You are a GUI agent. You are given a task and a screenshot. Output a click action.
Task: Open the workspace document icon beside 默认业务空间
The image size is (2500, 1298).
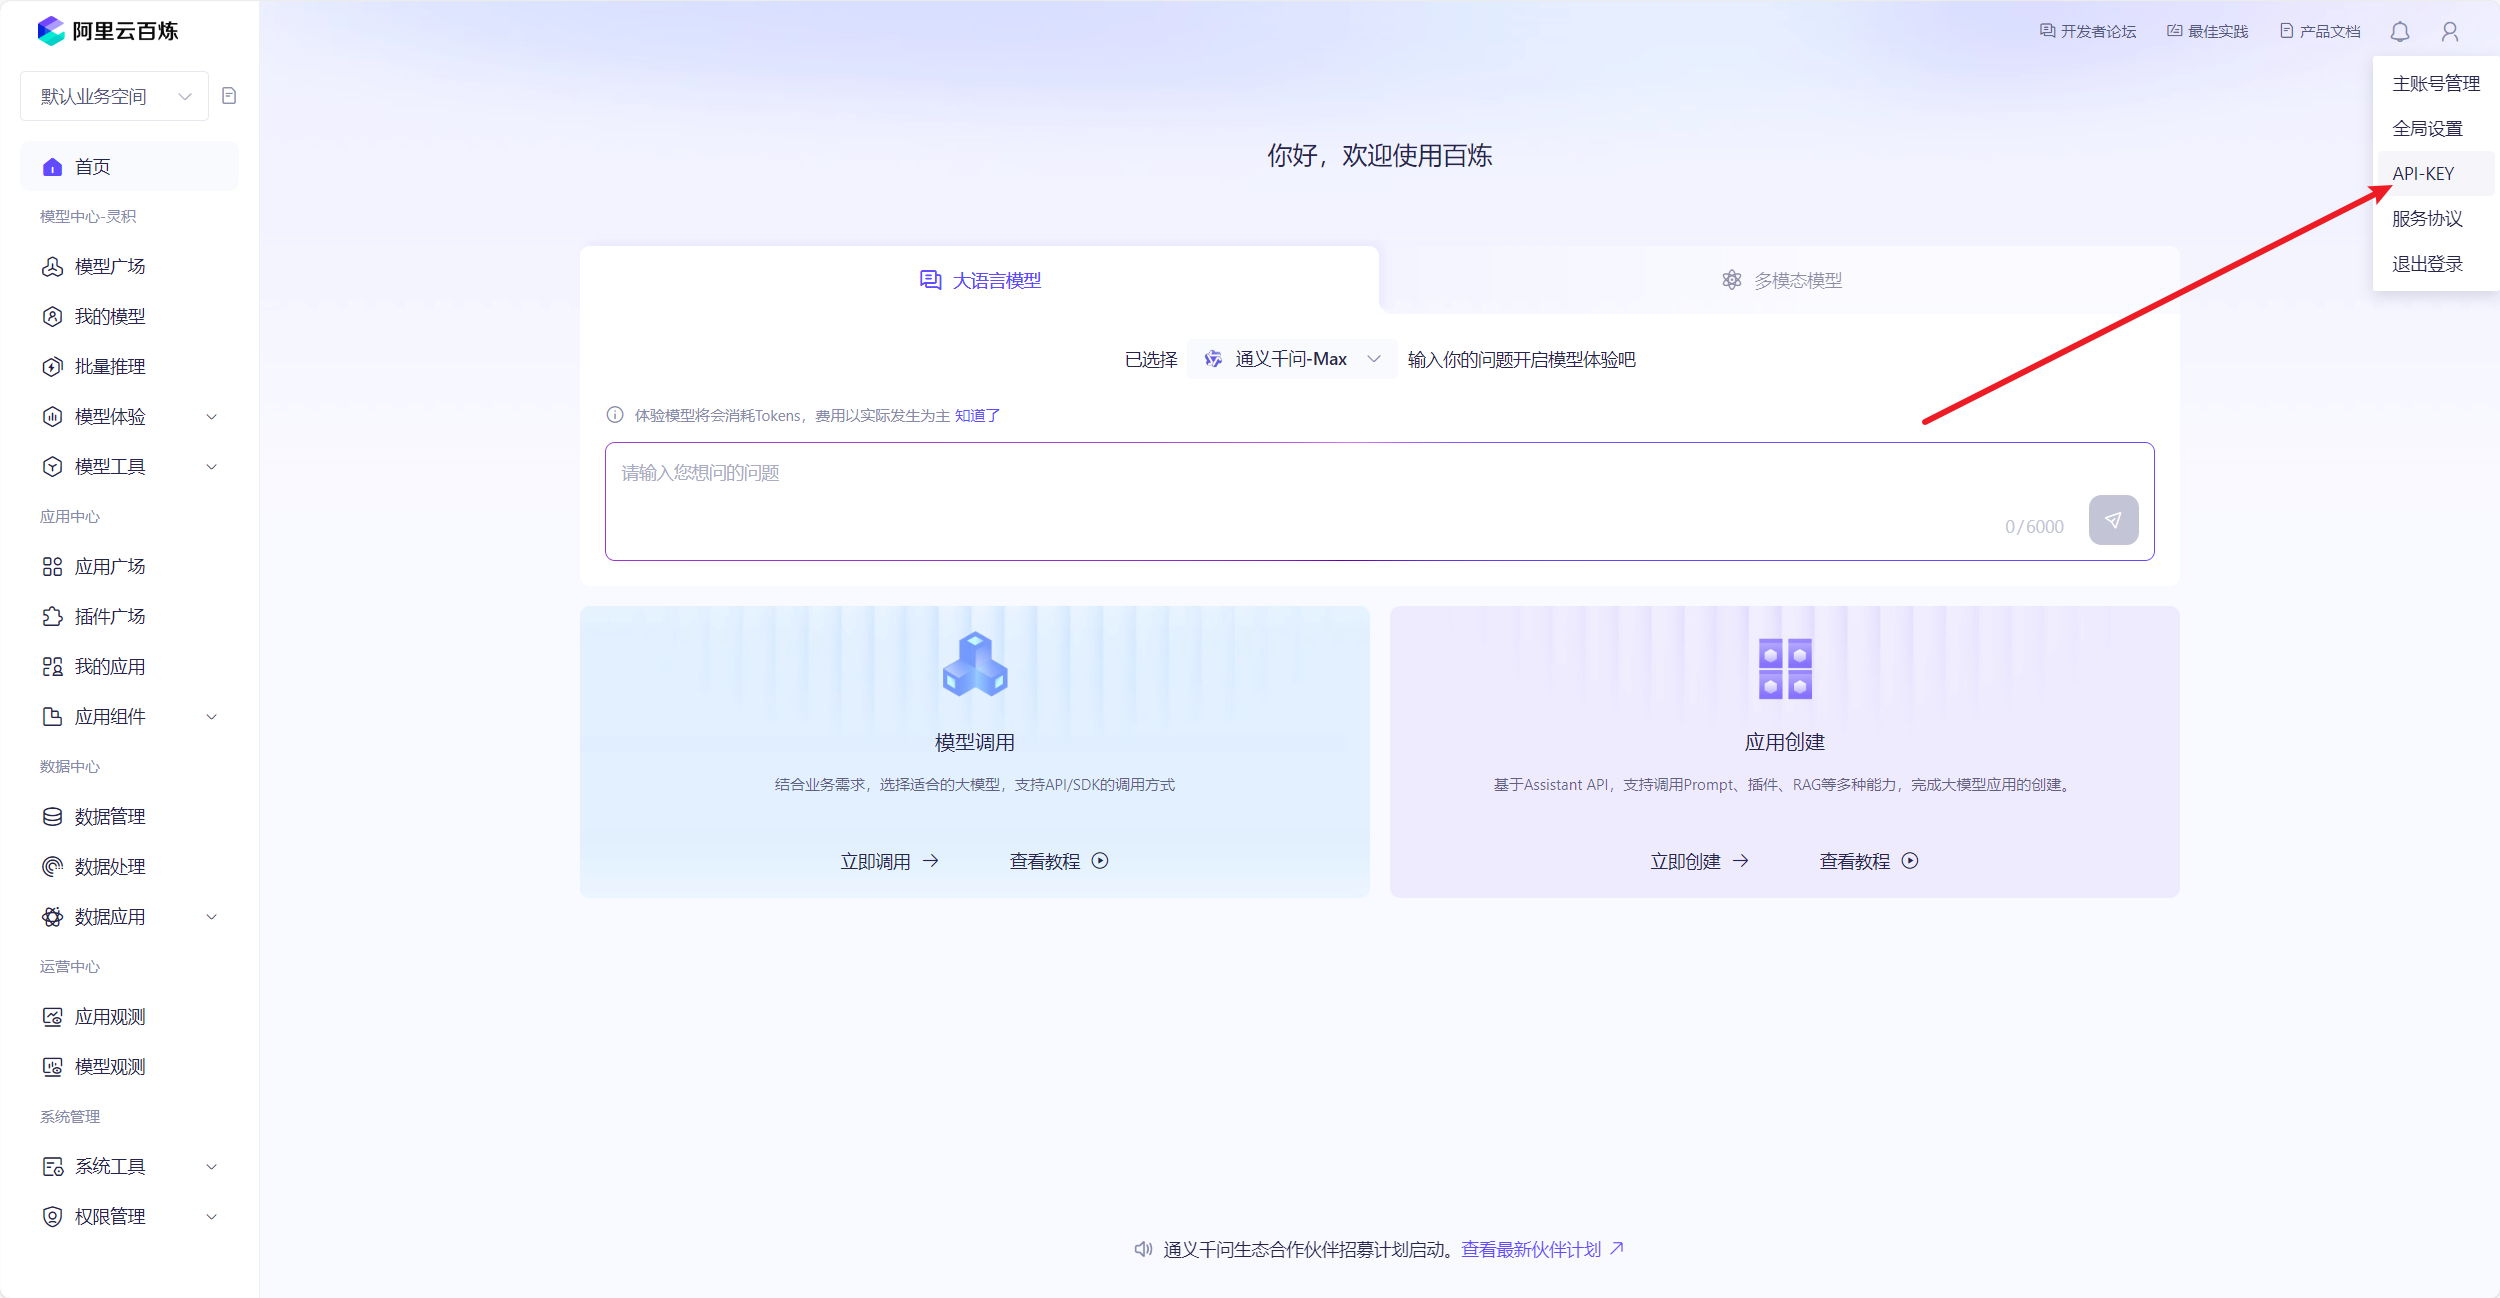click(229, 96)
